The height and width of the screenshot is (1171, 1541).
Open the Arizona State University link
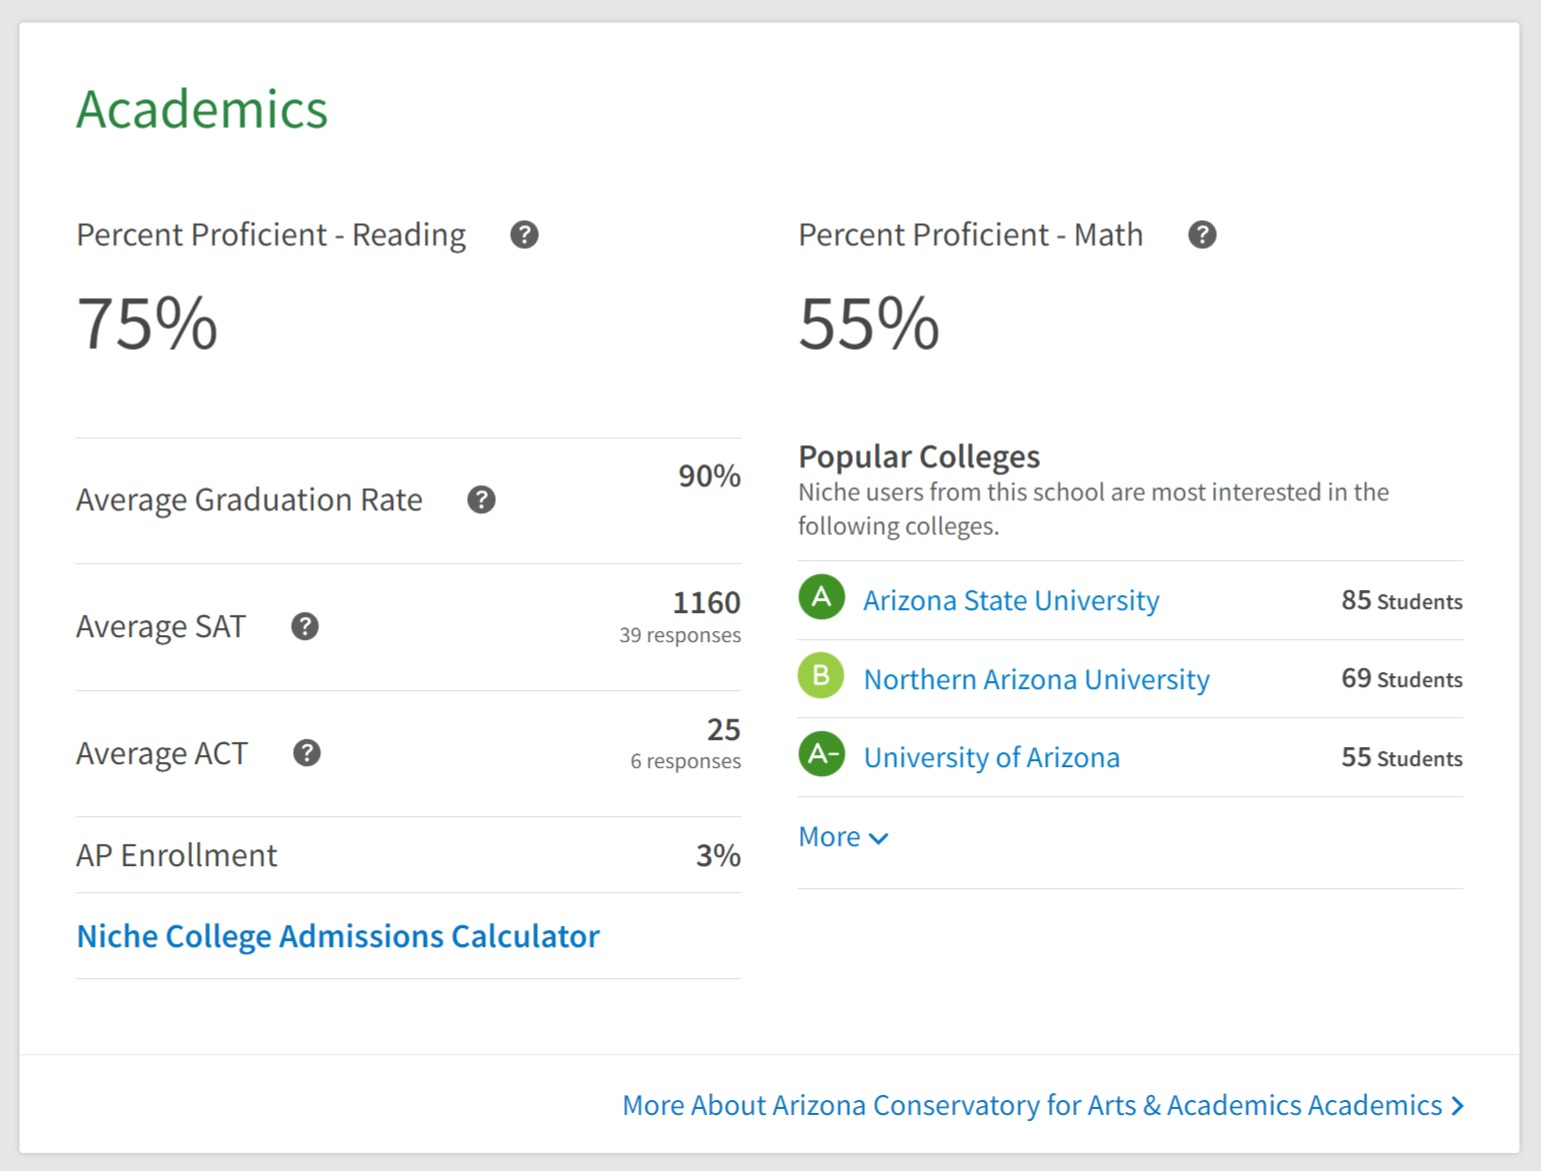(1011, 601)
